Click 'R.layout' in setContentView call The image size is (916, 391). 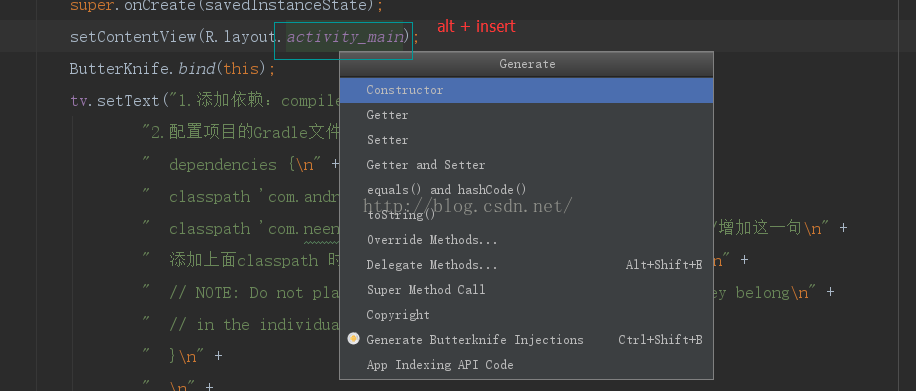(x=240, y=37)
